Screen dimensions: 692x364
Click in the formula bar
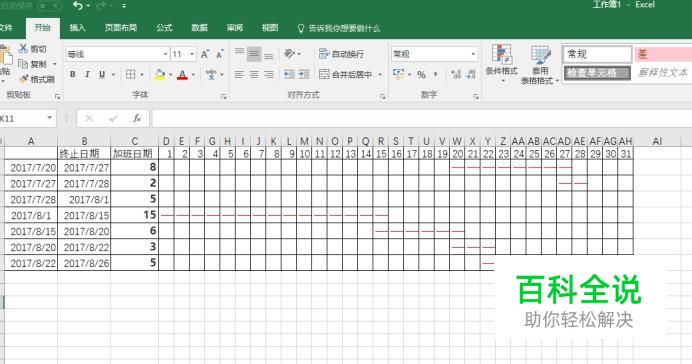coord(422,118)
